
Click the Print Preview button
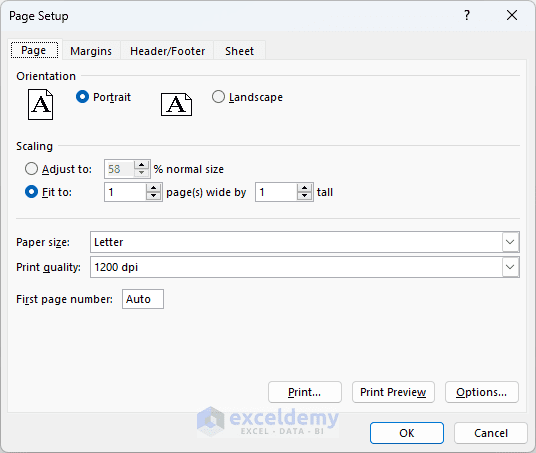(x=393, y=392)
